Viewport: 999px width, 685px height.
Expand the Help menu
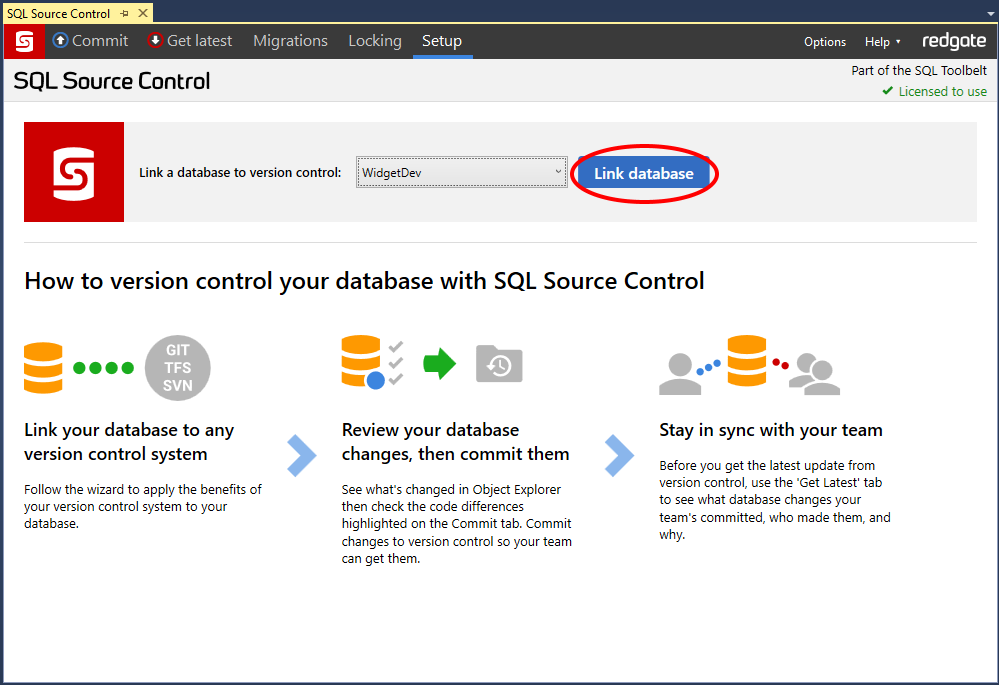pos(882,42)
